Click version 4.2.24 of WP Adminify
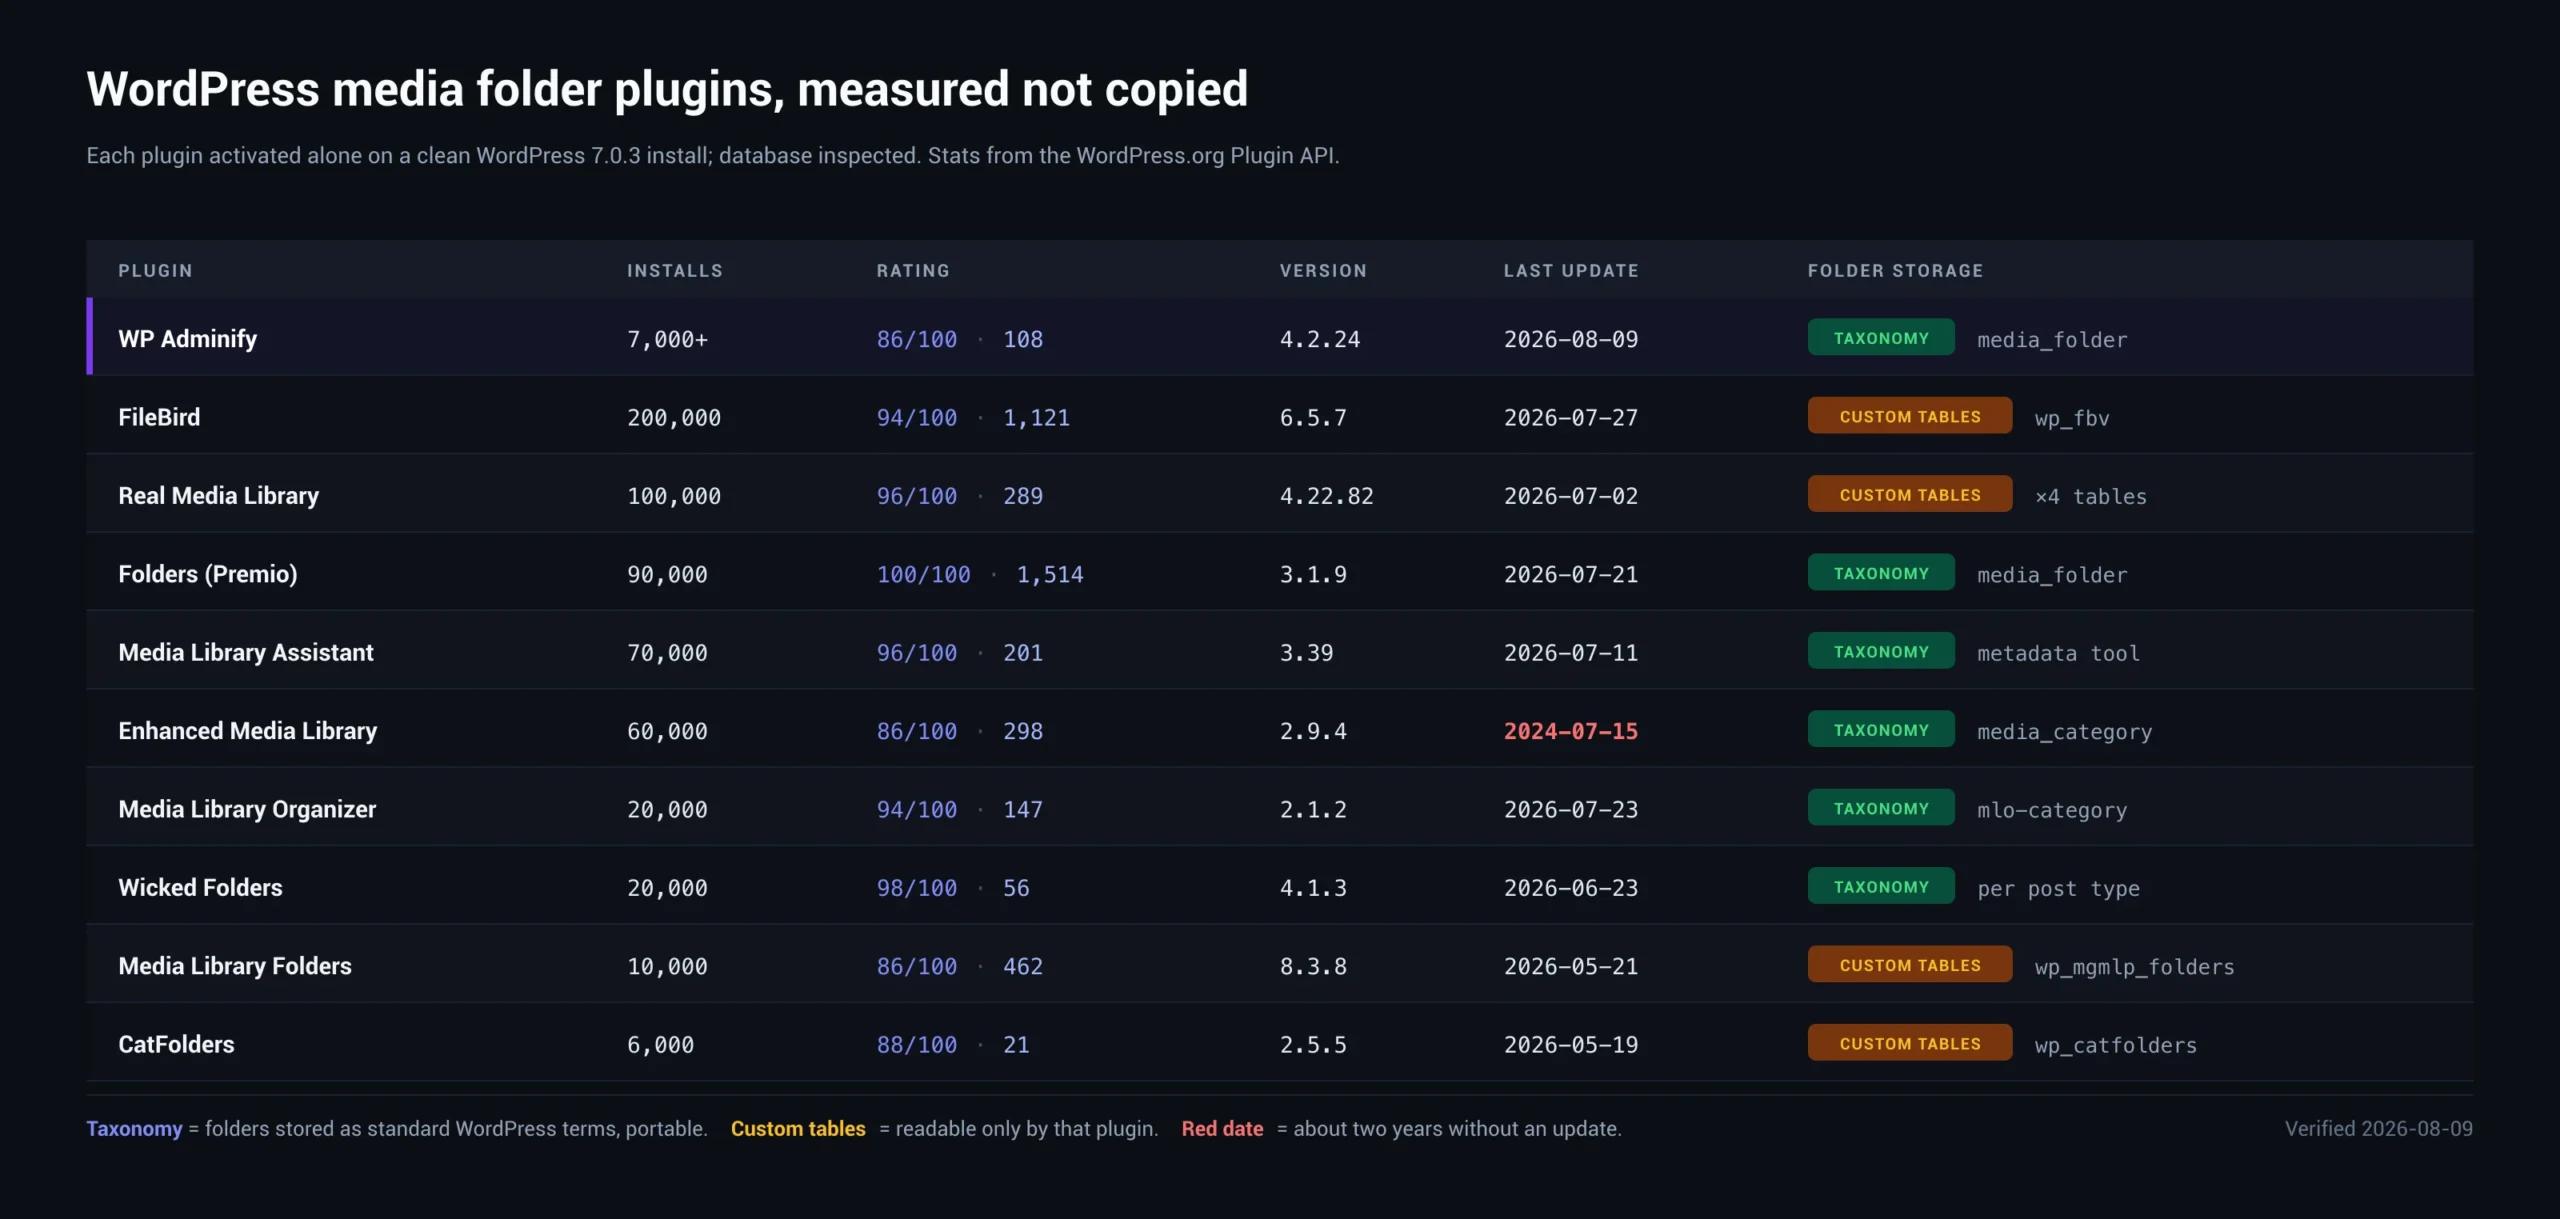Viewport: 2560px width, 1219px height. (1320, 339)
